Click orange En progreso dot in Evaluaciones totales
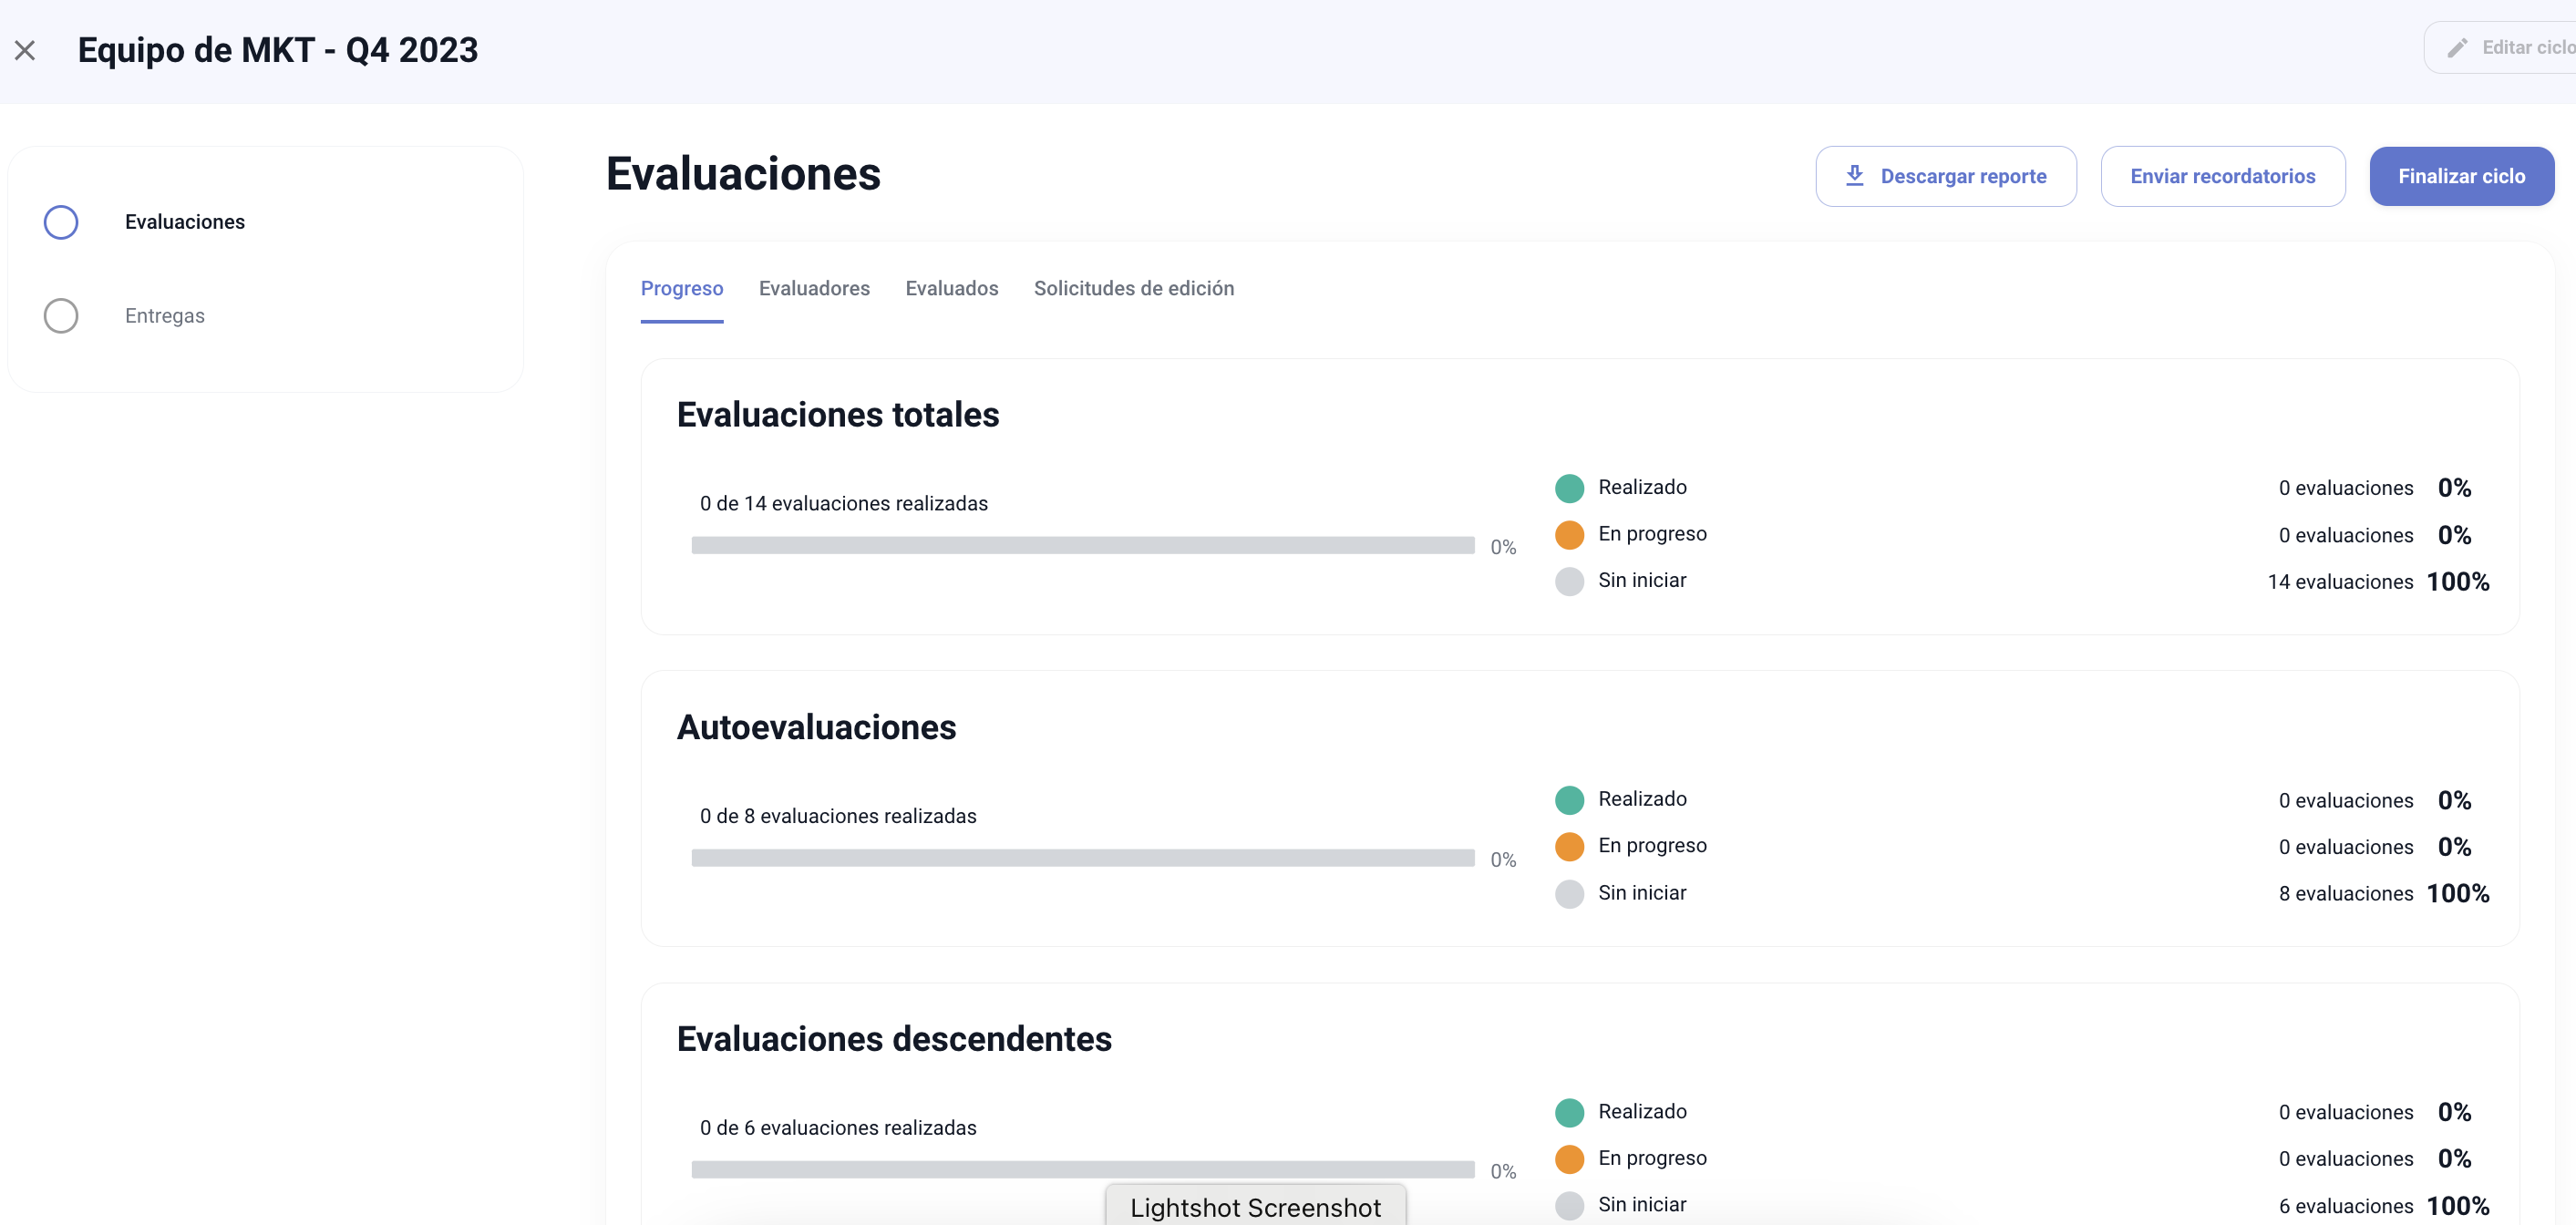Viewport: 2576px width, 1225px height. (1569, 535)
